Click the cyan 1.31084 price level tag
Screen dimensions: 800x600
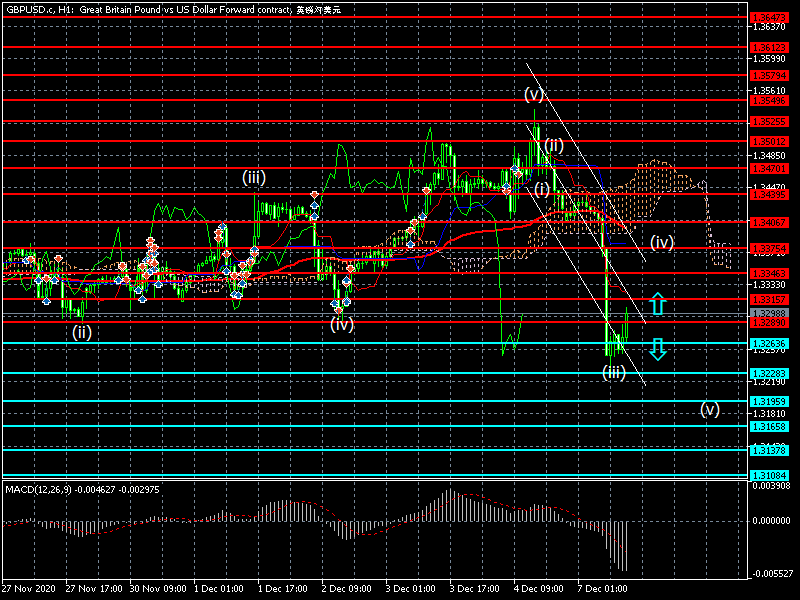coord(769,475)
